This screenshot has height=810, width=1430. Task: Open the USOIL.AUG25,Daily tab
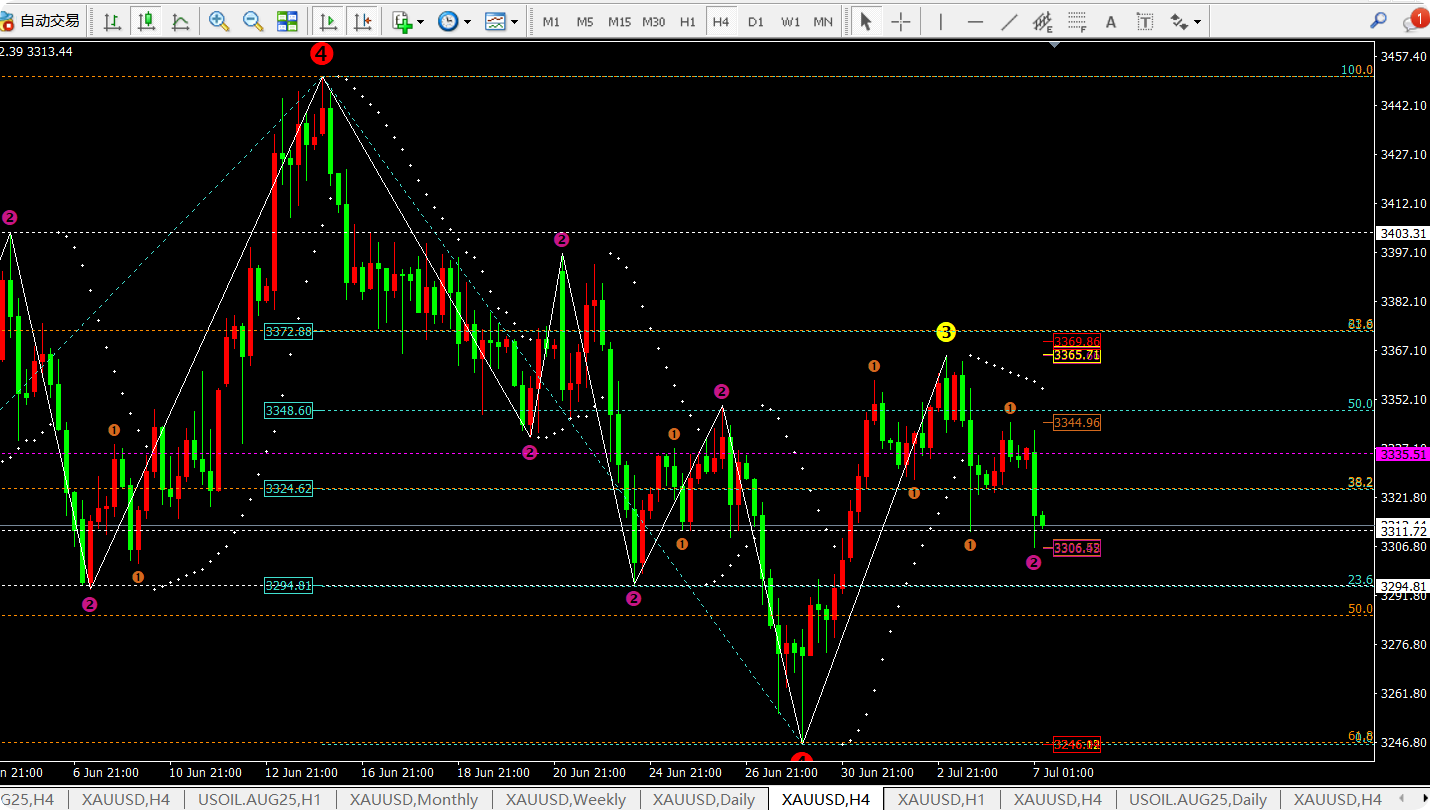(1198, 799)
